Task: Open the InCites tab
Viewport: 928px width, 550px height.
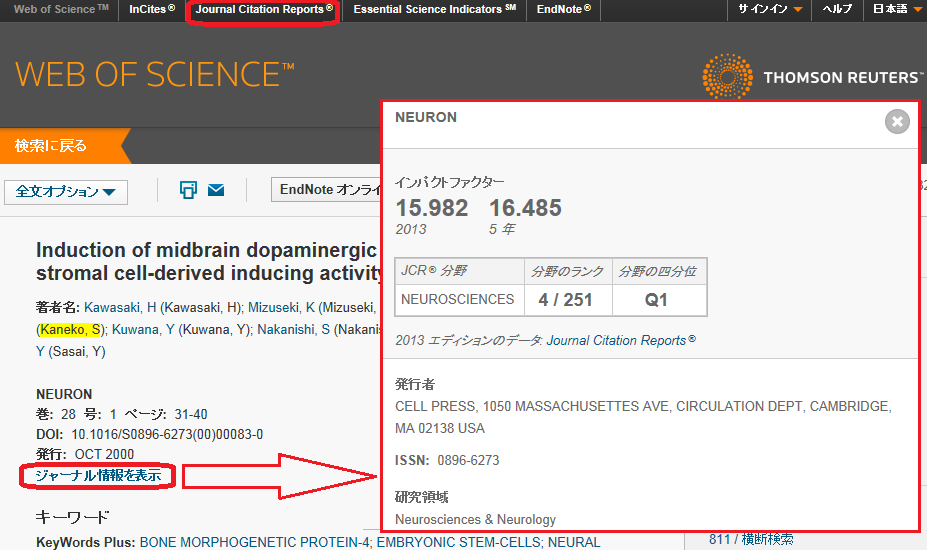Action: pyautogui.click(x=152, y=9)
